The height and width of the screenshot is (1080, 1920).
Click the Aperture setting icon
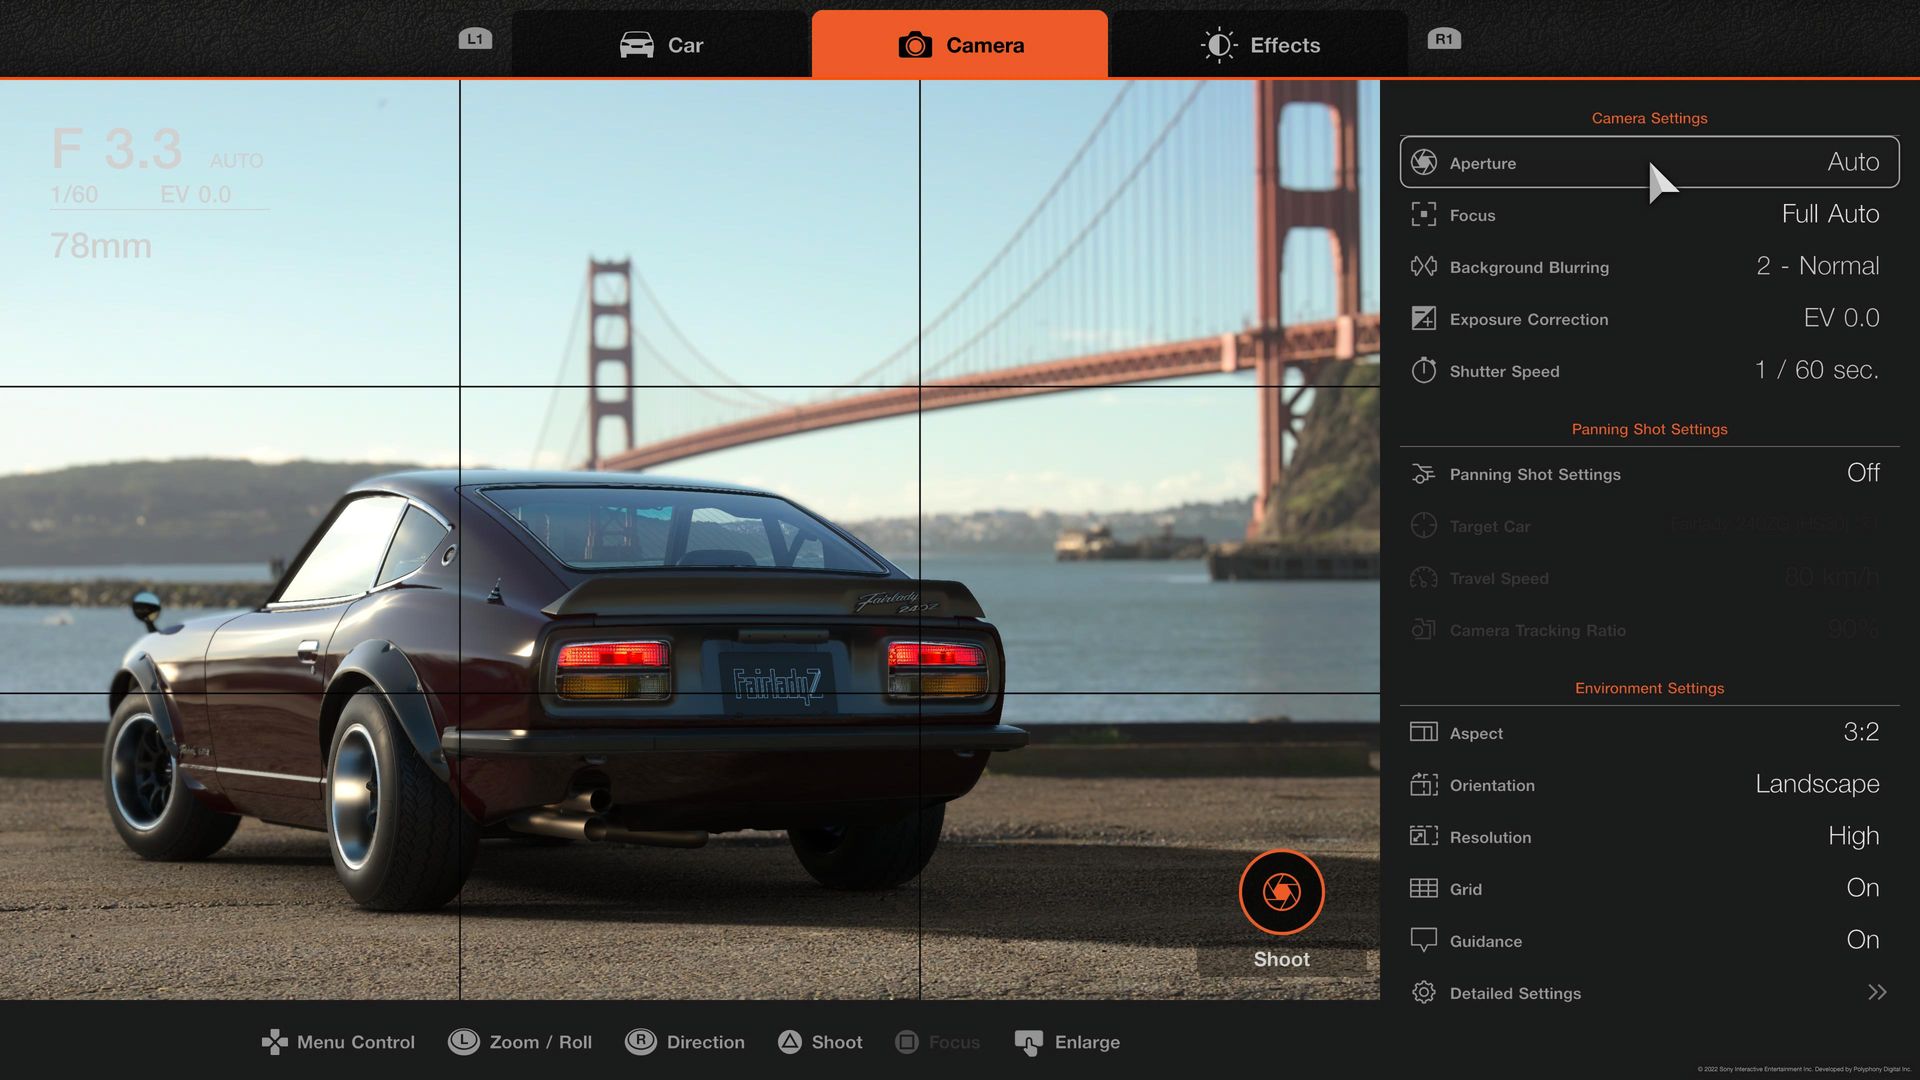point(1424,163)
